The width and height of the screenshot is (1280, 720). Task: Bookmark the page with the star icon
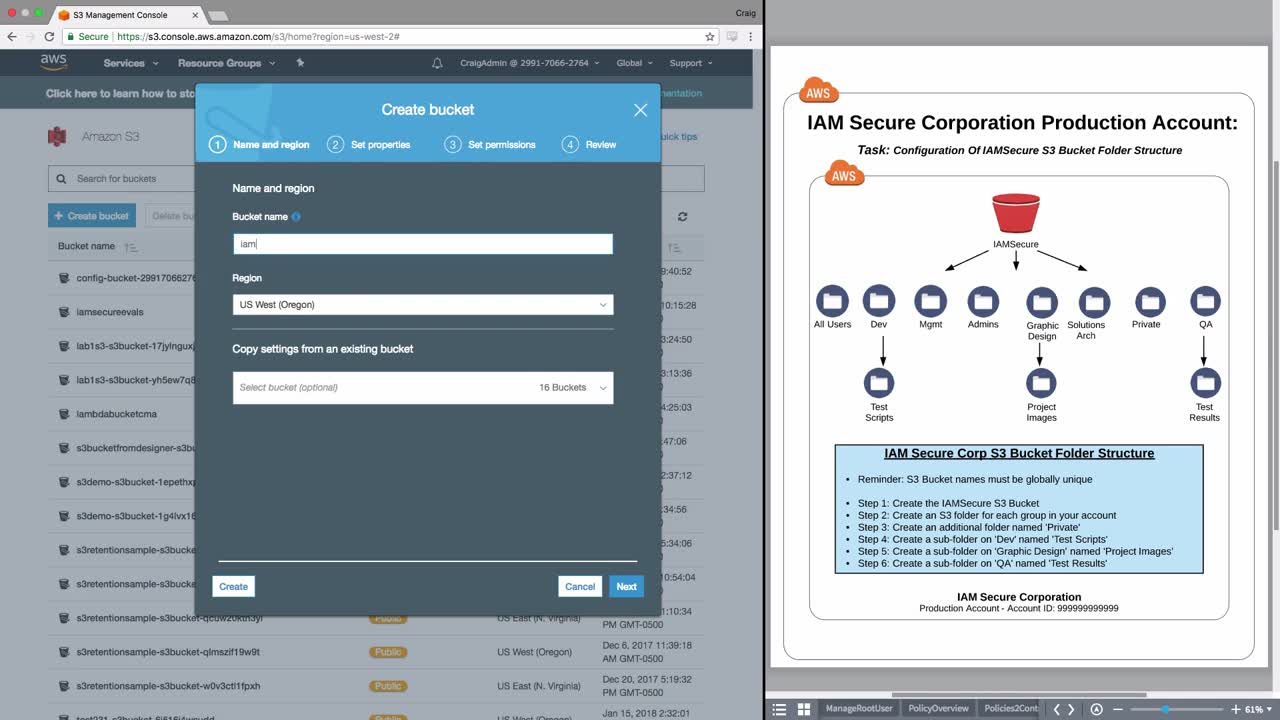coord(710,36)
